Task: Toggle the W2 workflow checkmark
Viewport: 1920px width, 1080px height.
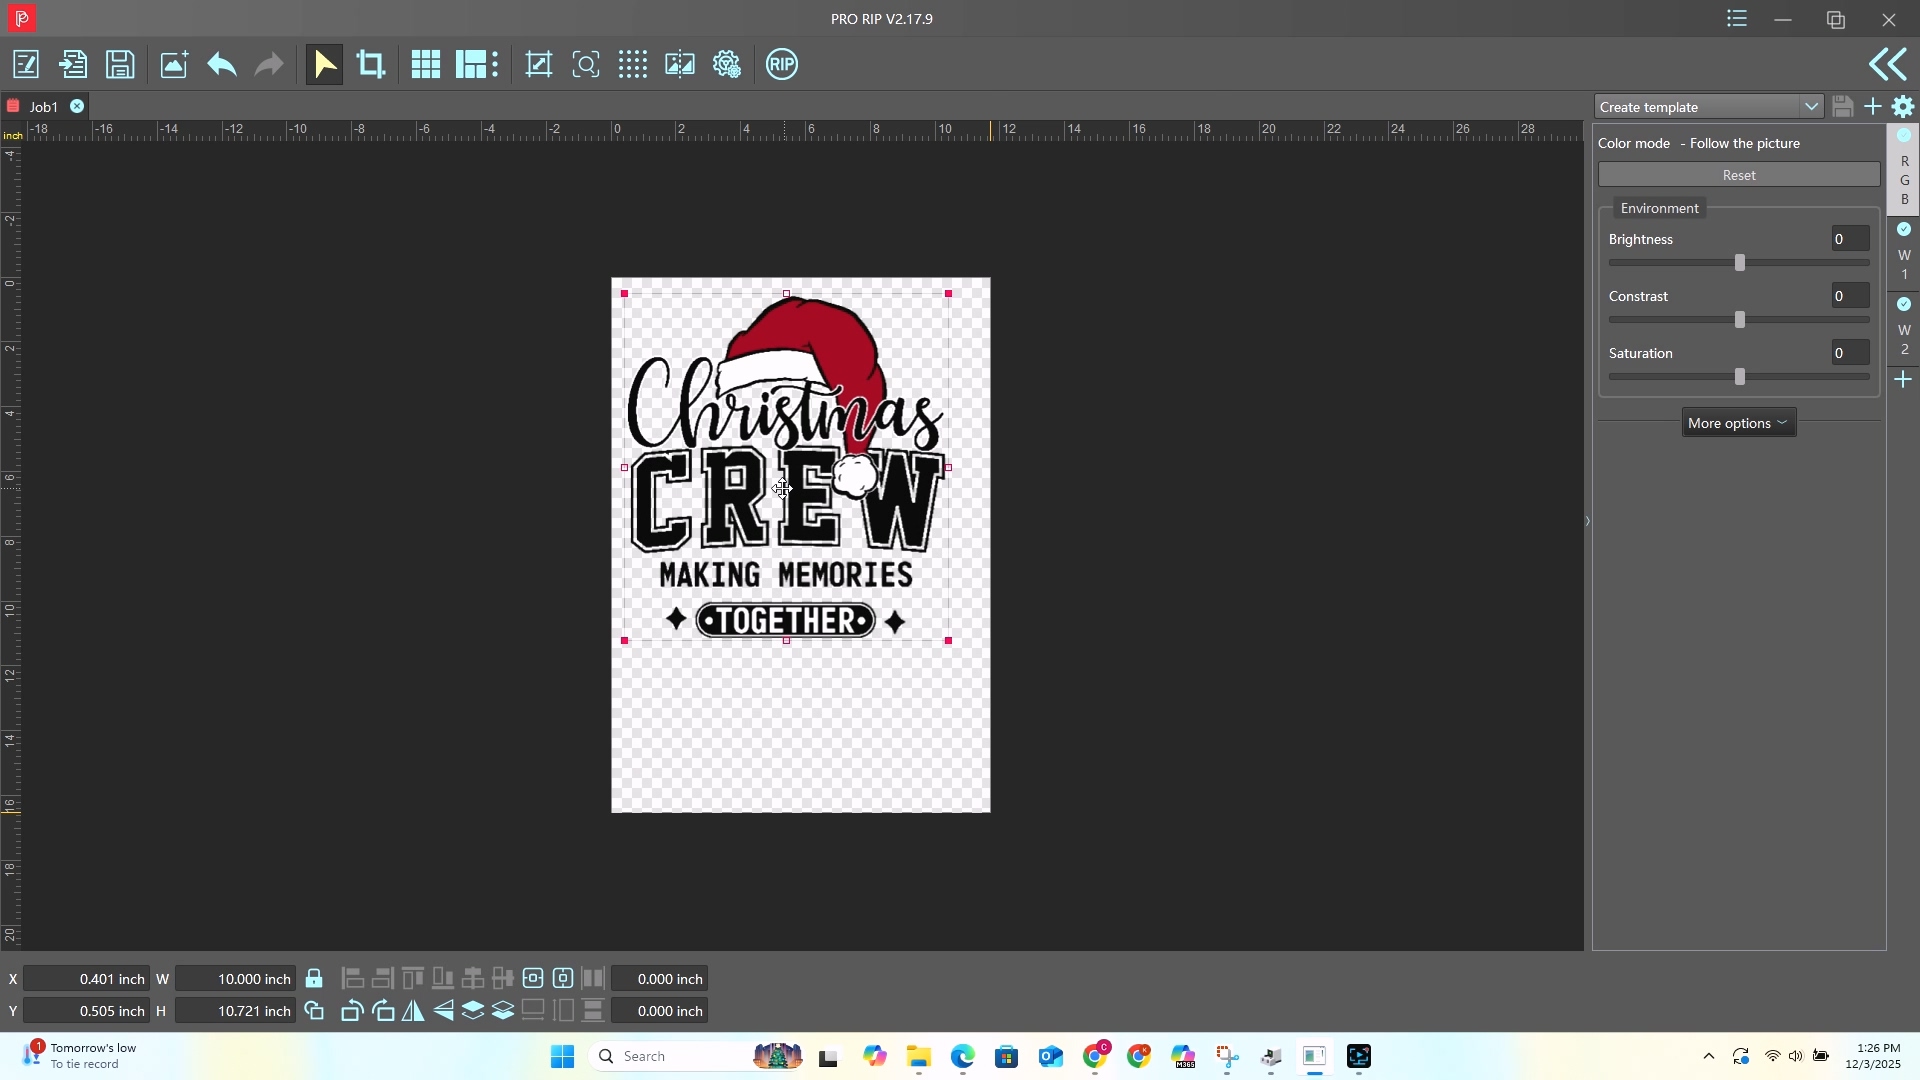Action: point(1904,305)
